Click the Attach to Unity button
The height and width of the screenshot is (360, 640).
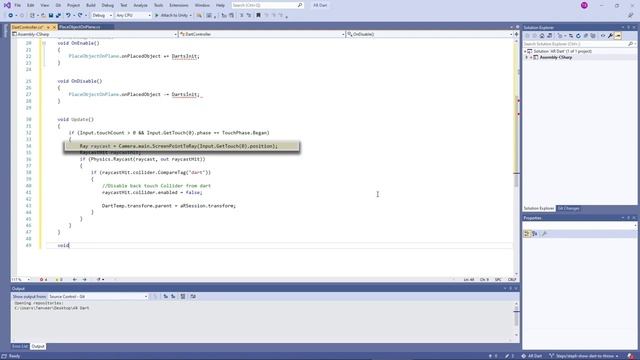click(171, 15)
